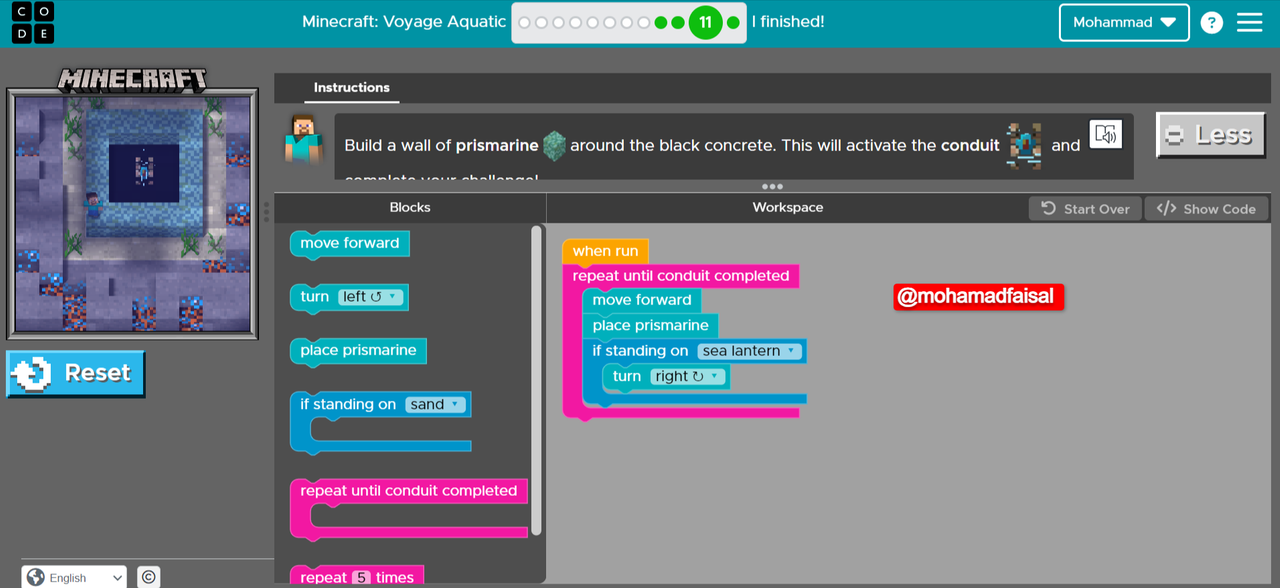Click the Show Code button
The width and height of the screenshot is (1280, 588).
tap(1206, 208)
